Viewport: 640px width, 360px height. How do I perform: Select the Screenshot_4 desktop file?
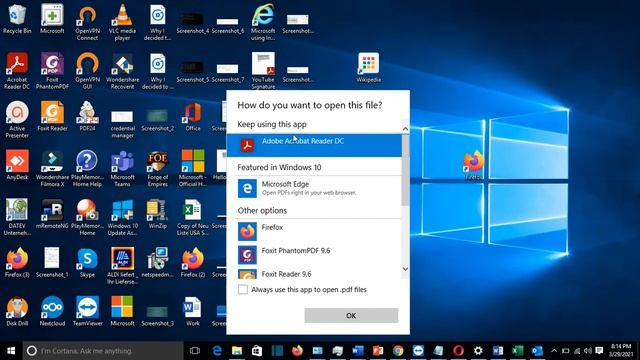tap(193, 23)
